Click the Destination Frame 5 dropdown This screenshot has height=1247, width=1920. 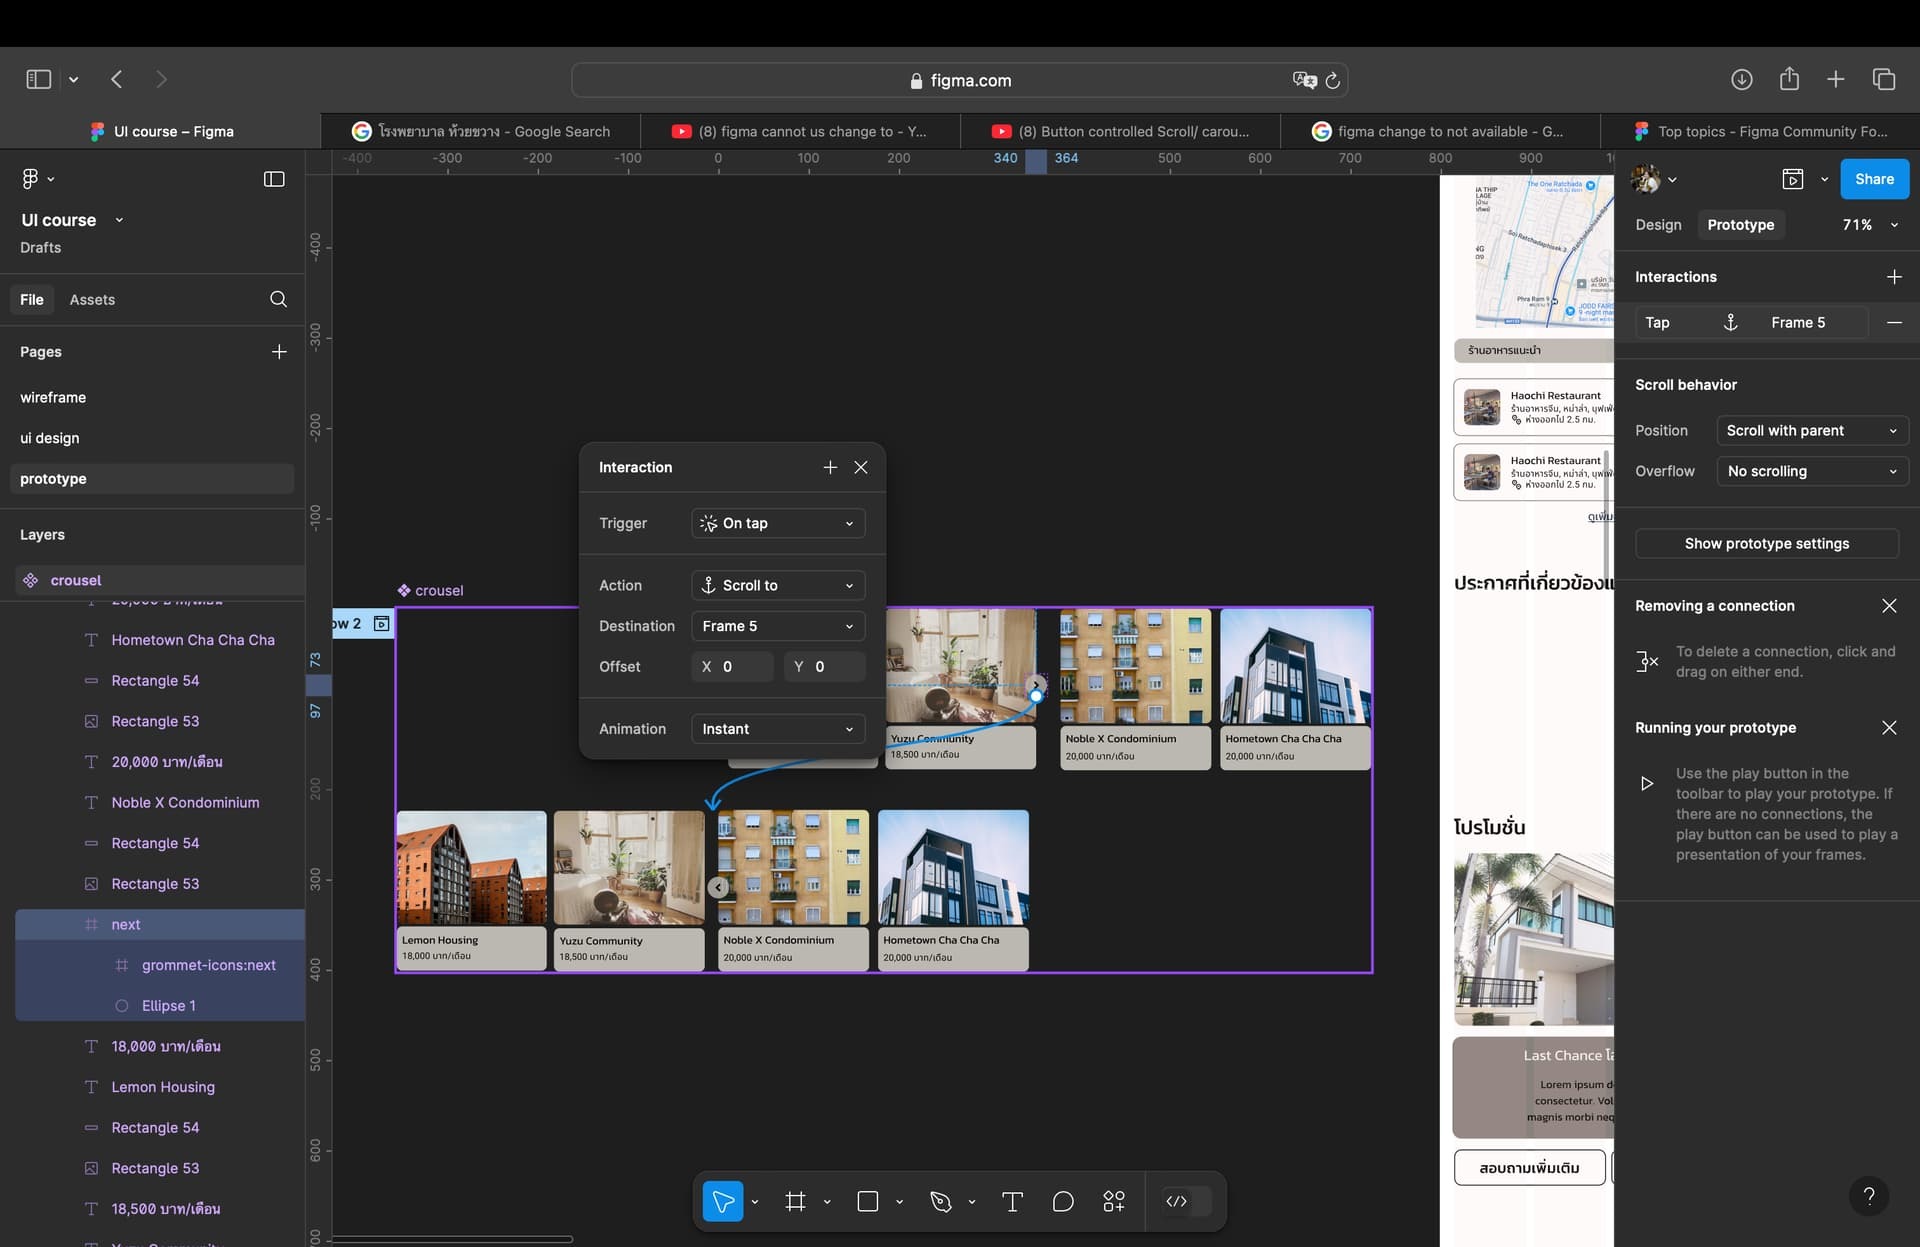(x=777, y=626)
